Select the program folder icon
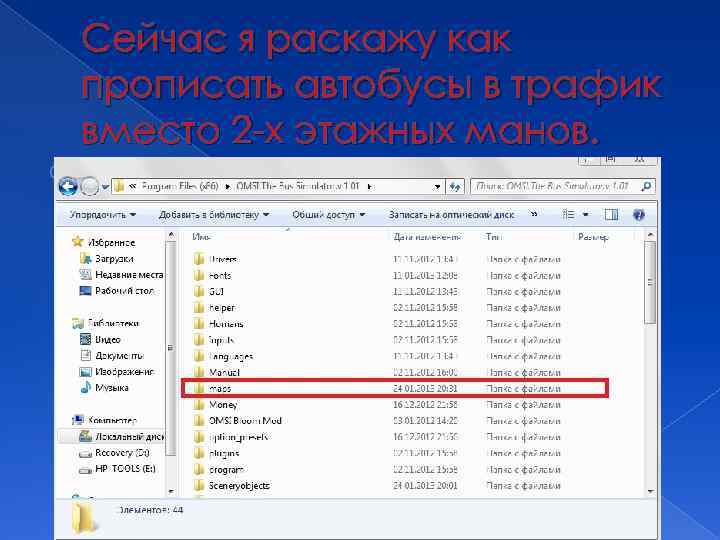 (x=199, y=470)
